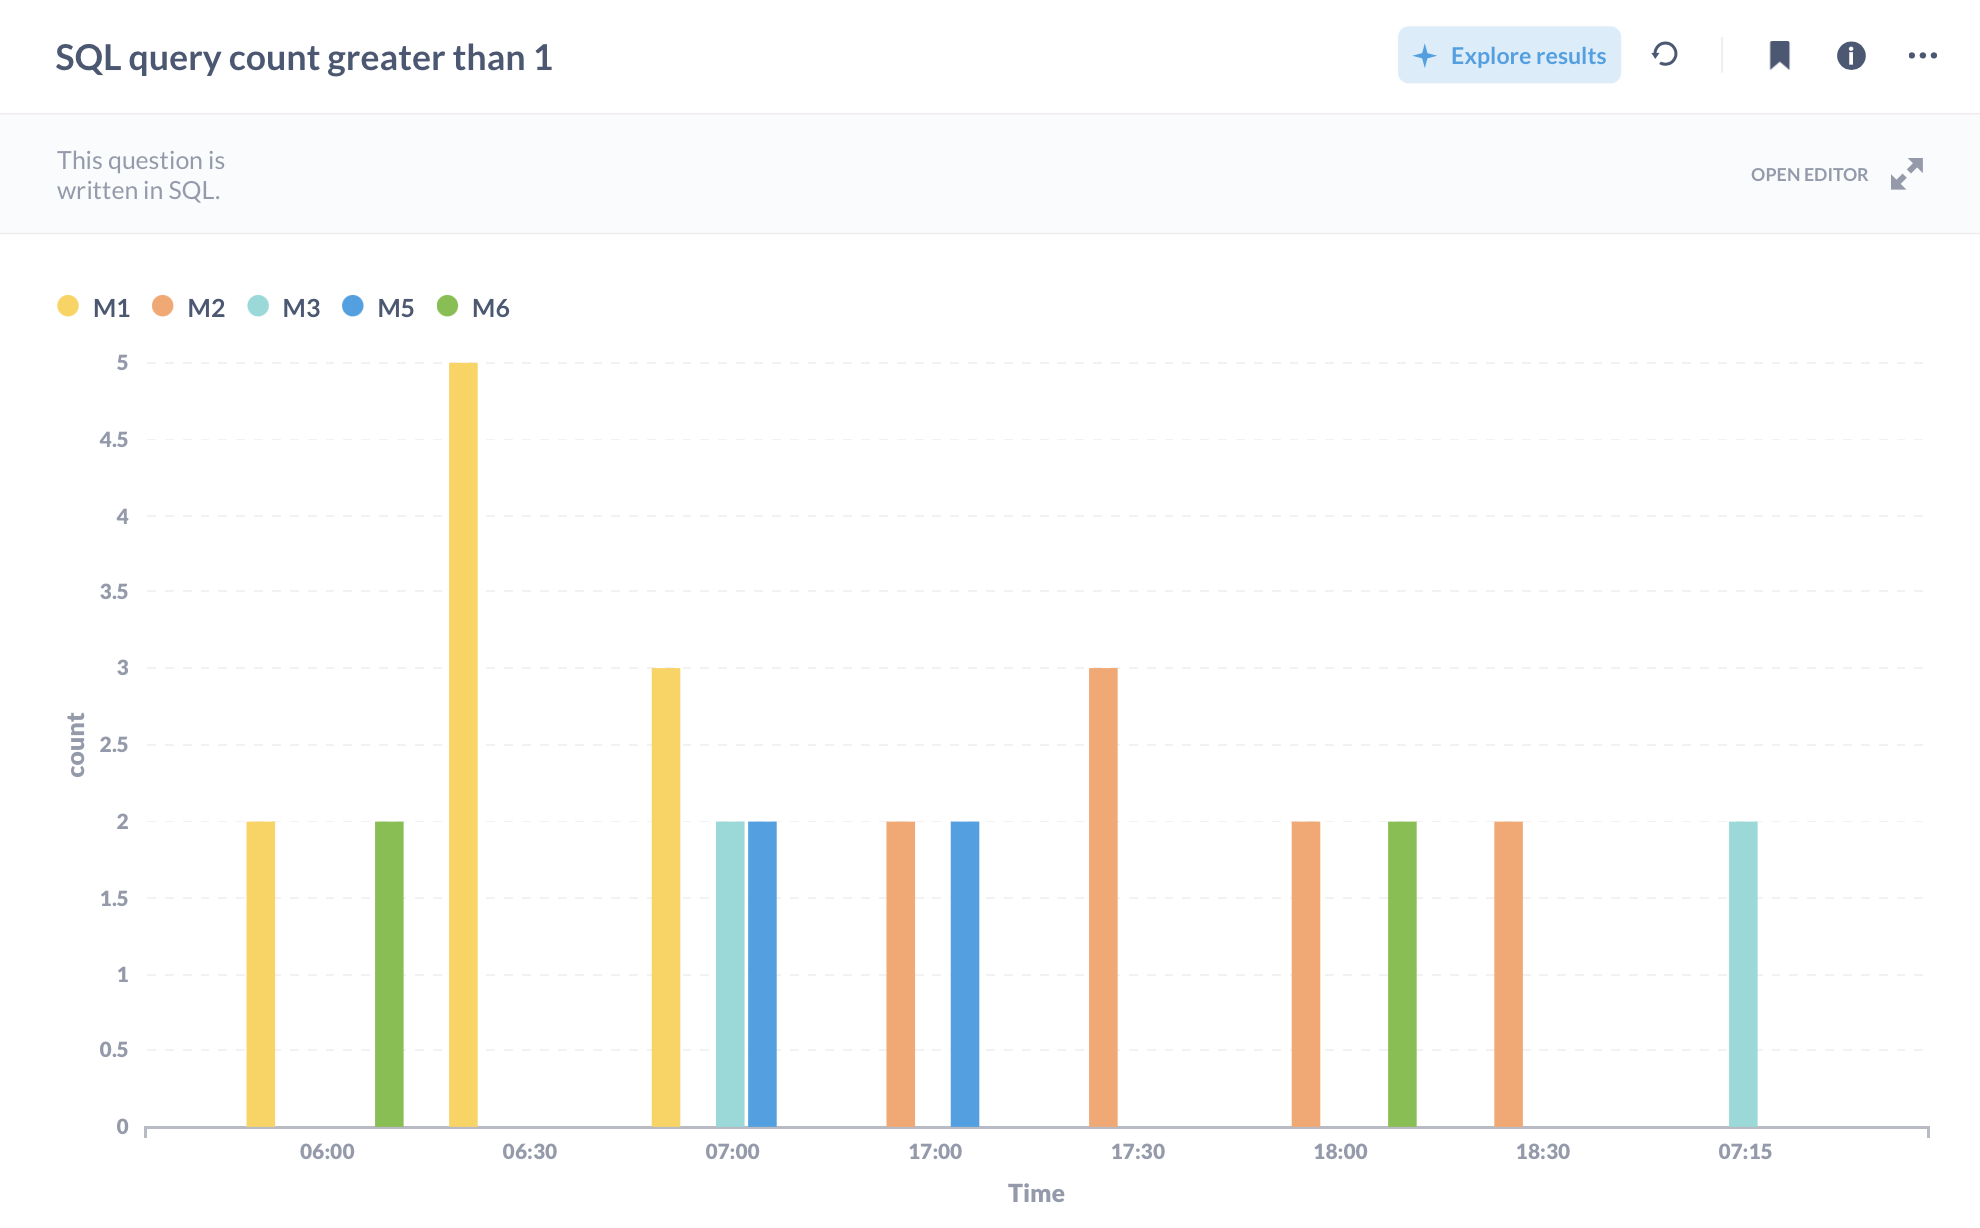The width and height of the screenshot is (1980, 1228).
Task: Click the 06:00 x-axis tick label
Action: [327, 1151]
